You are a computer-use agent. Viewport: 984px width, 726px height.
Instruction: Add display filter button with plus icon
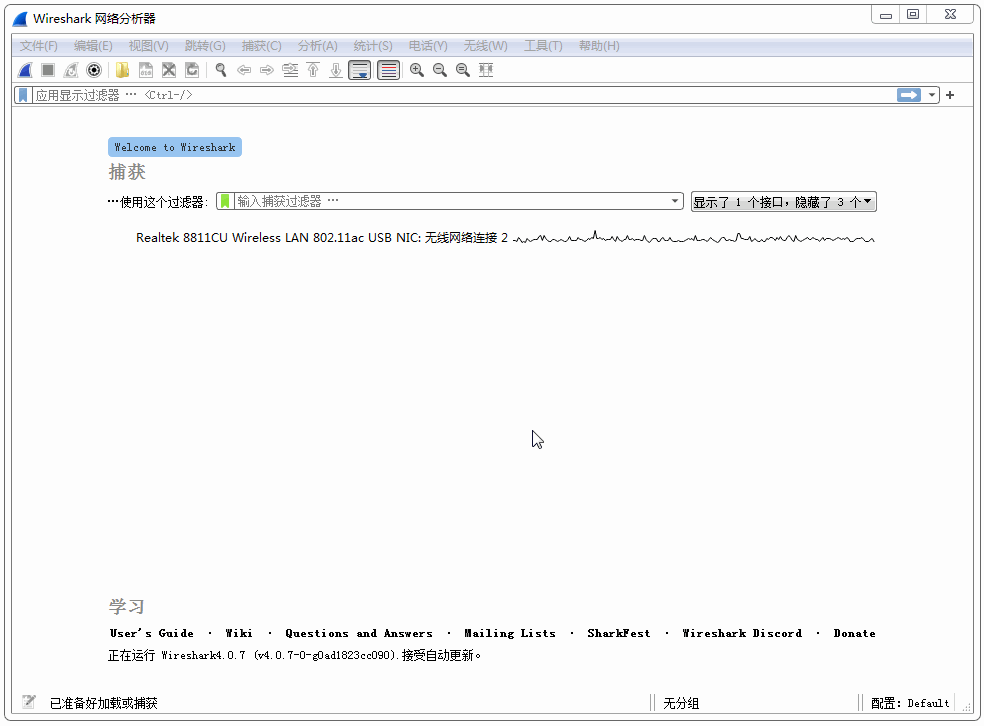click(x=950, y=95)
